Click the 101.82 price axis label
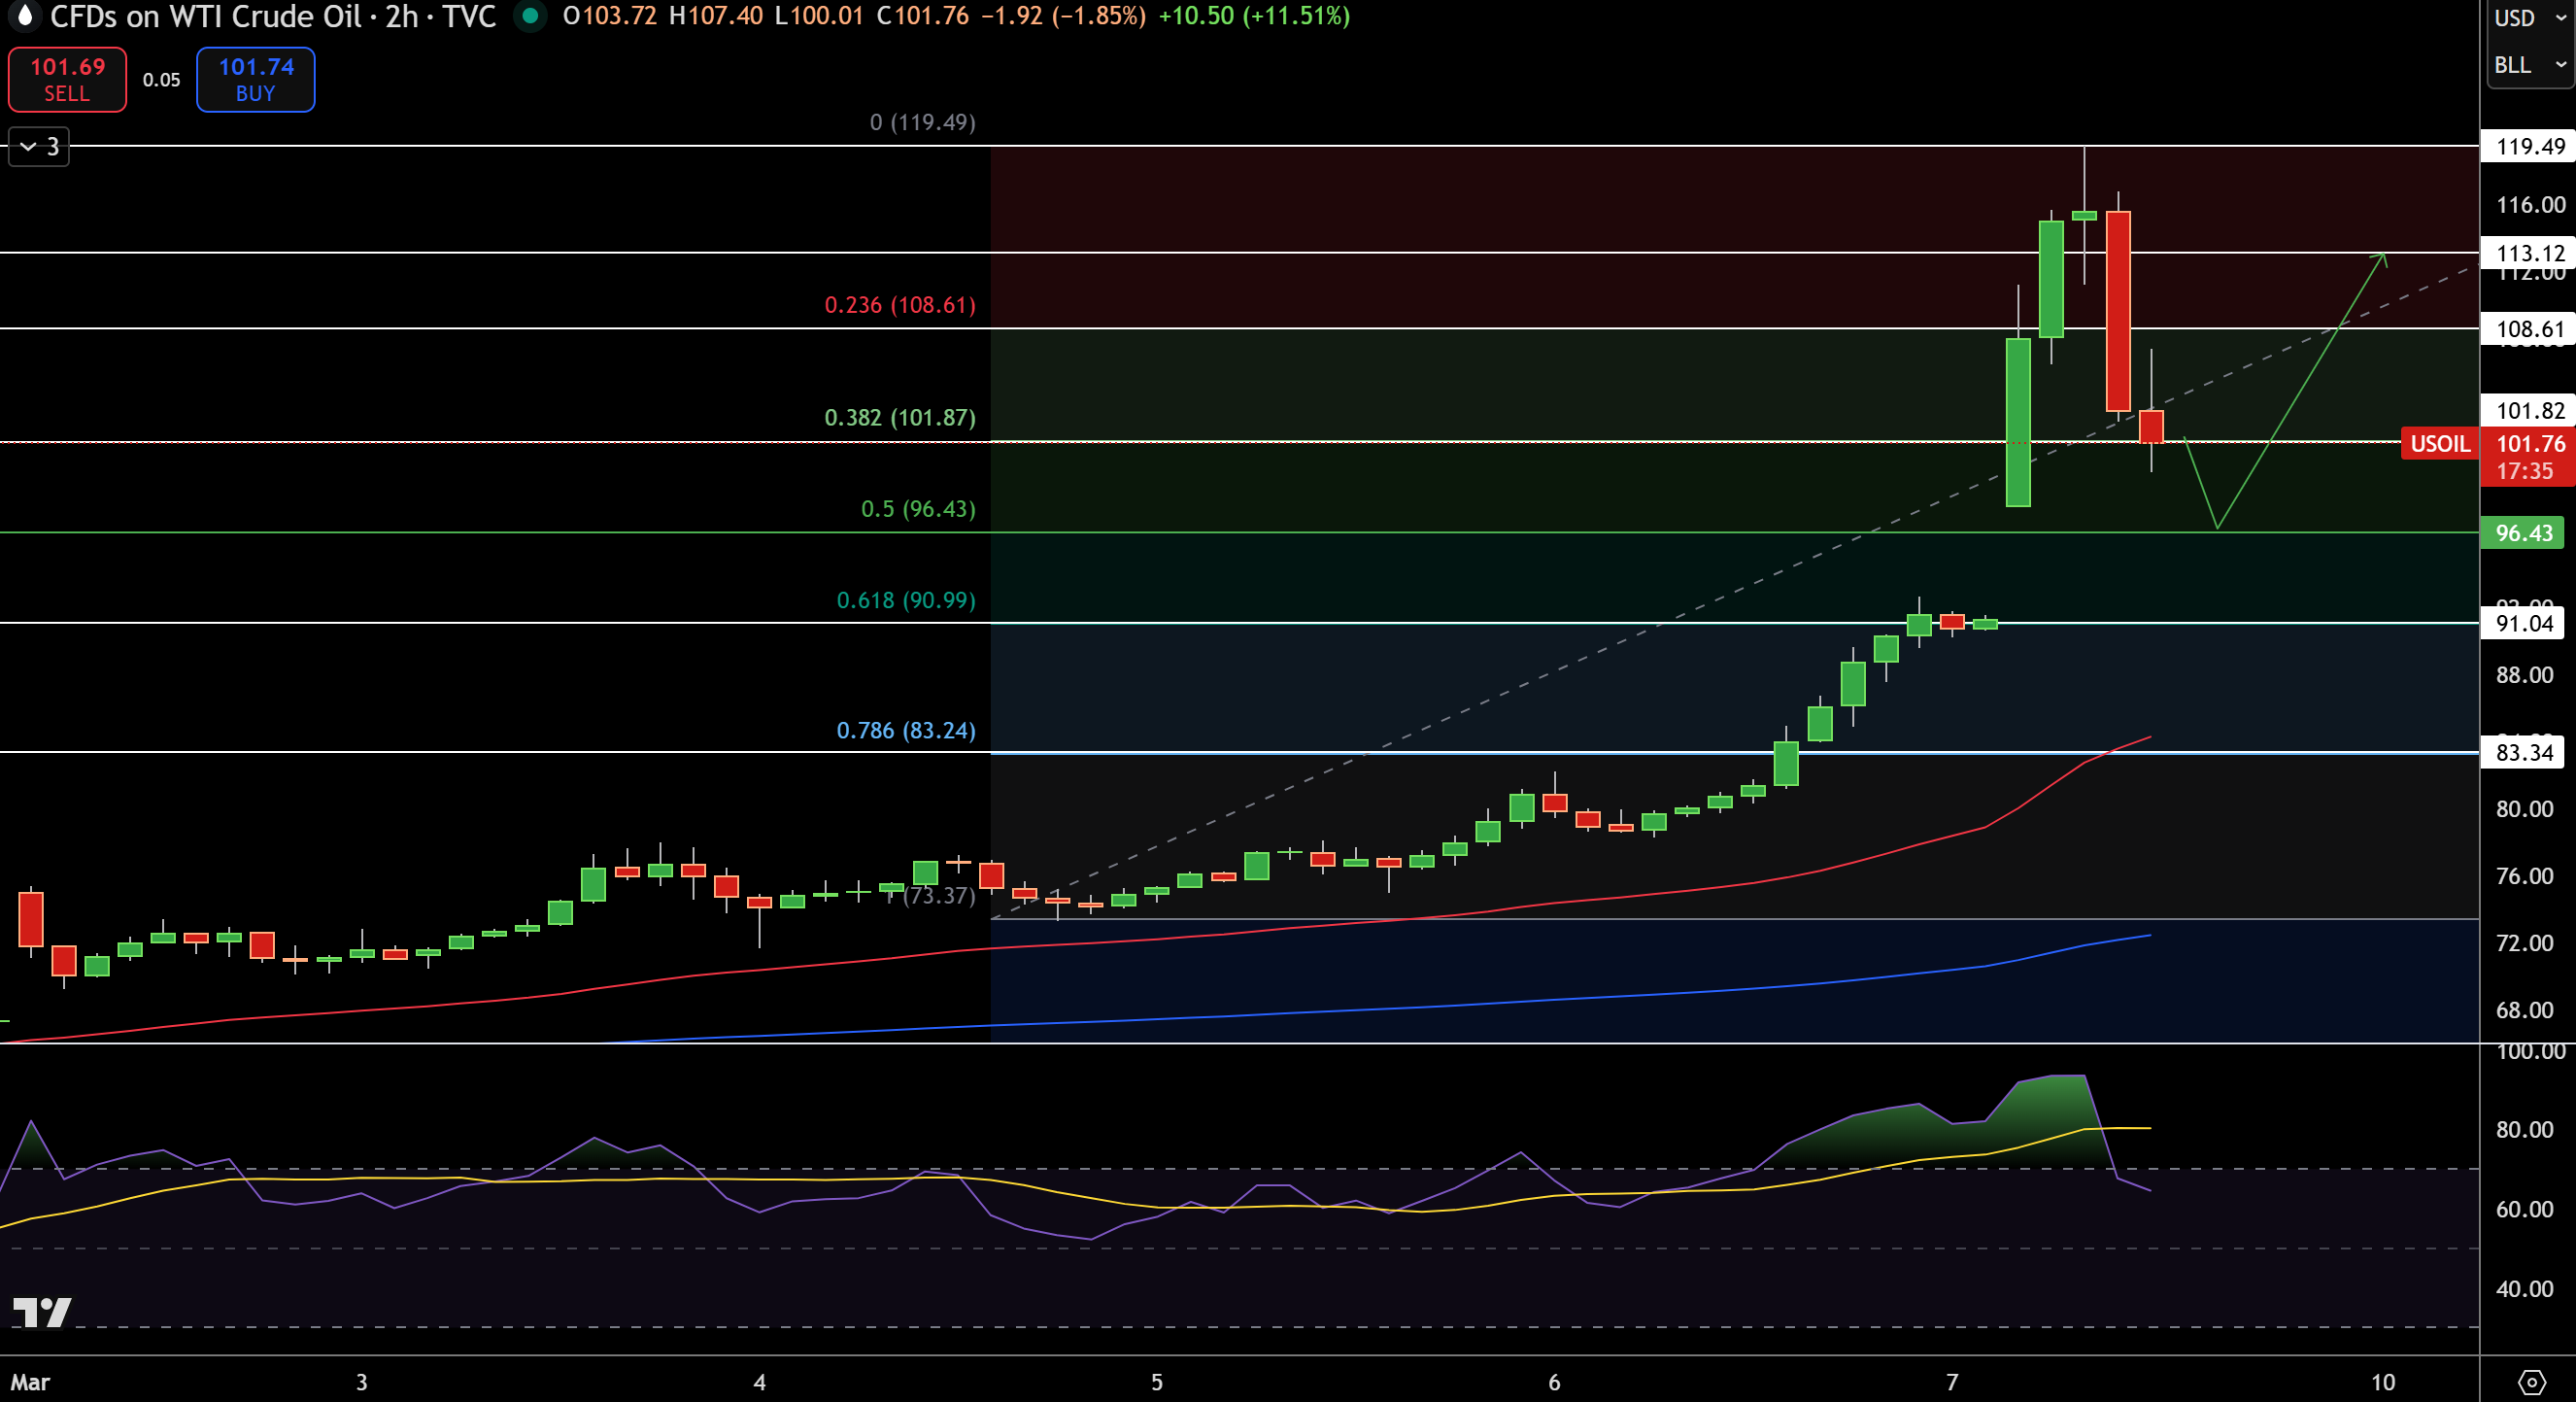 coord(2529,410)
